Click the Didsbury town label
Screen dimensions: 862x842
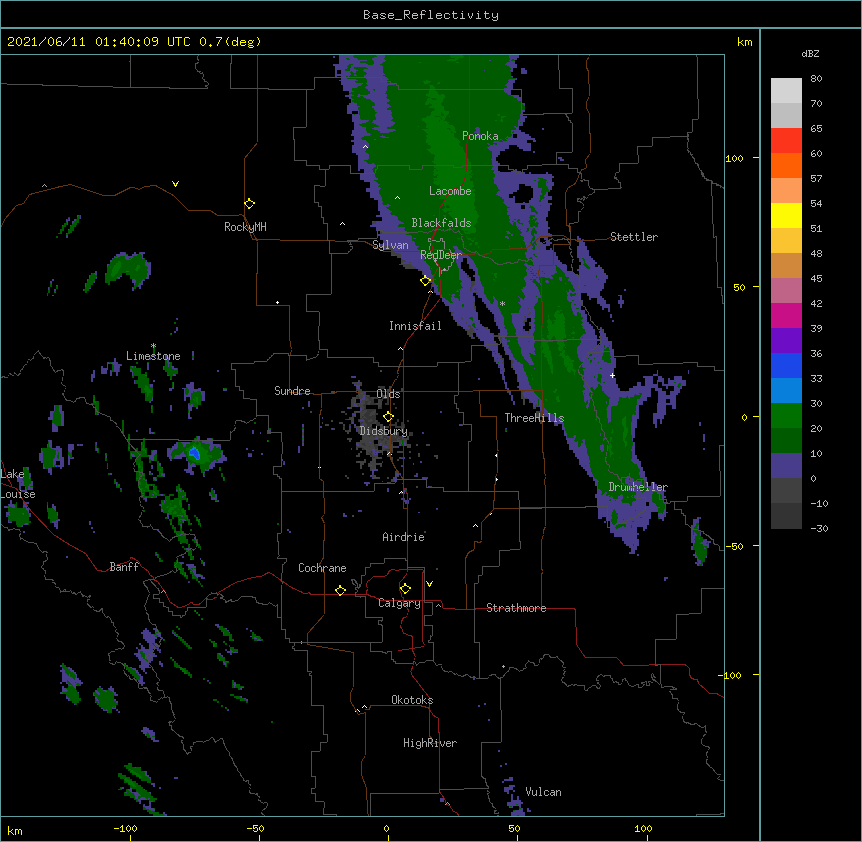pos(383,431)
